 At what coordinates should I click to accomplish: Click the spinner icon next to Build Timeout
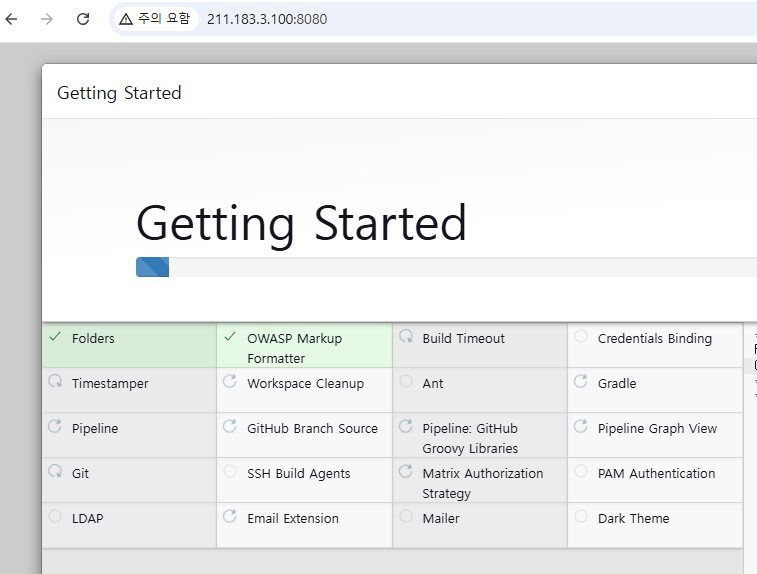406,336
